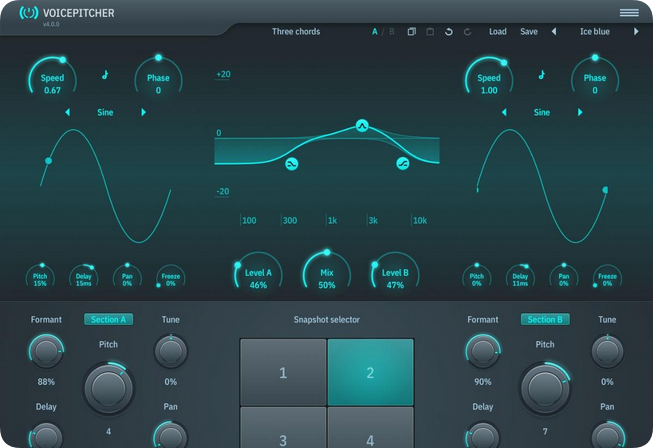Undo the last change

pyautogui.click(x=449, y=32)
